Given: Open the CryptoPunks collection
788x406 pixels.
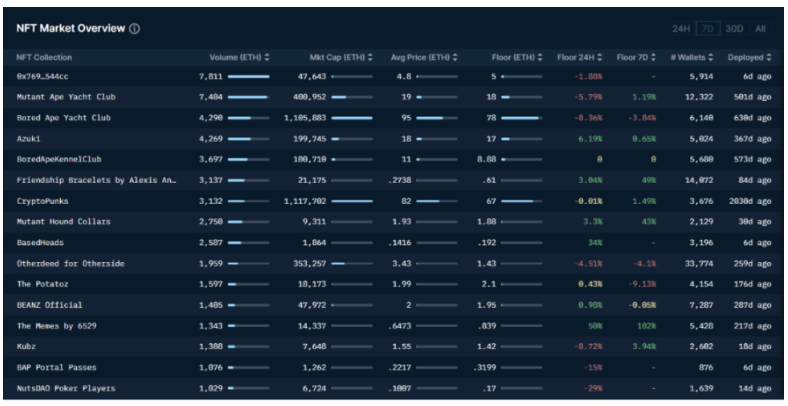Looking at the screenshot, I should [42, 201].
